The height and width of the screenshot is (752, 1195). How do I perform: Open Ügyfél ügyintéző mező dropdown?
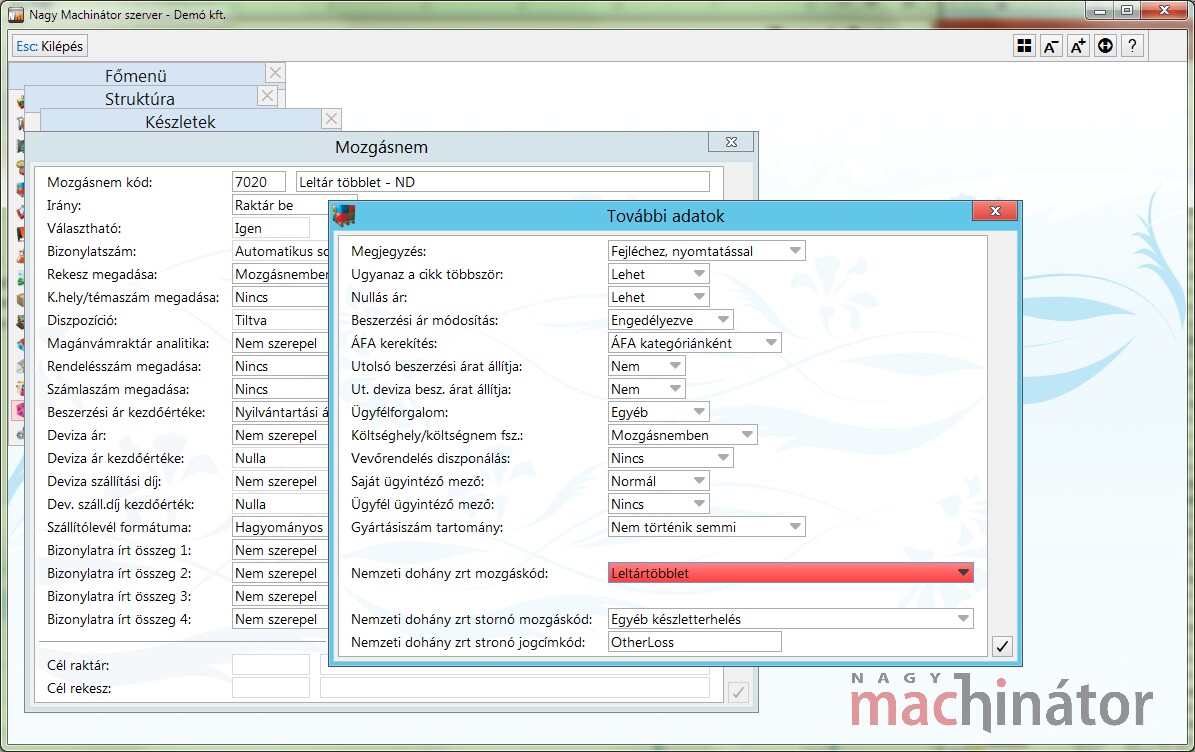[x=658, y=504]
